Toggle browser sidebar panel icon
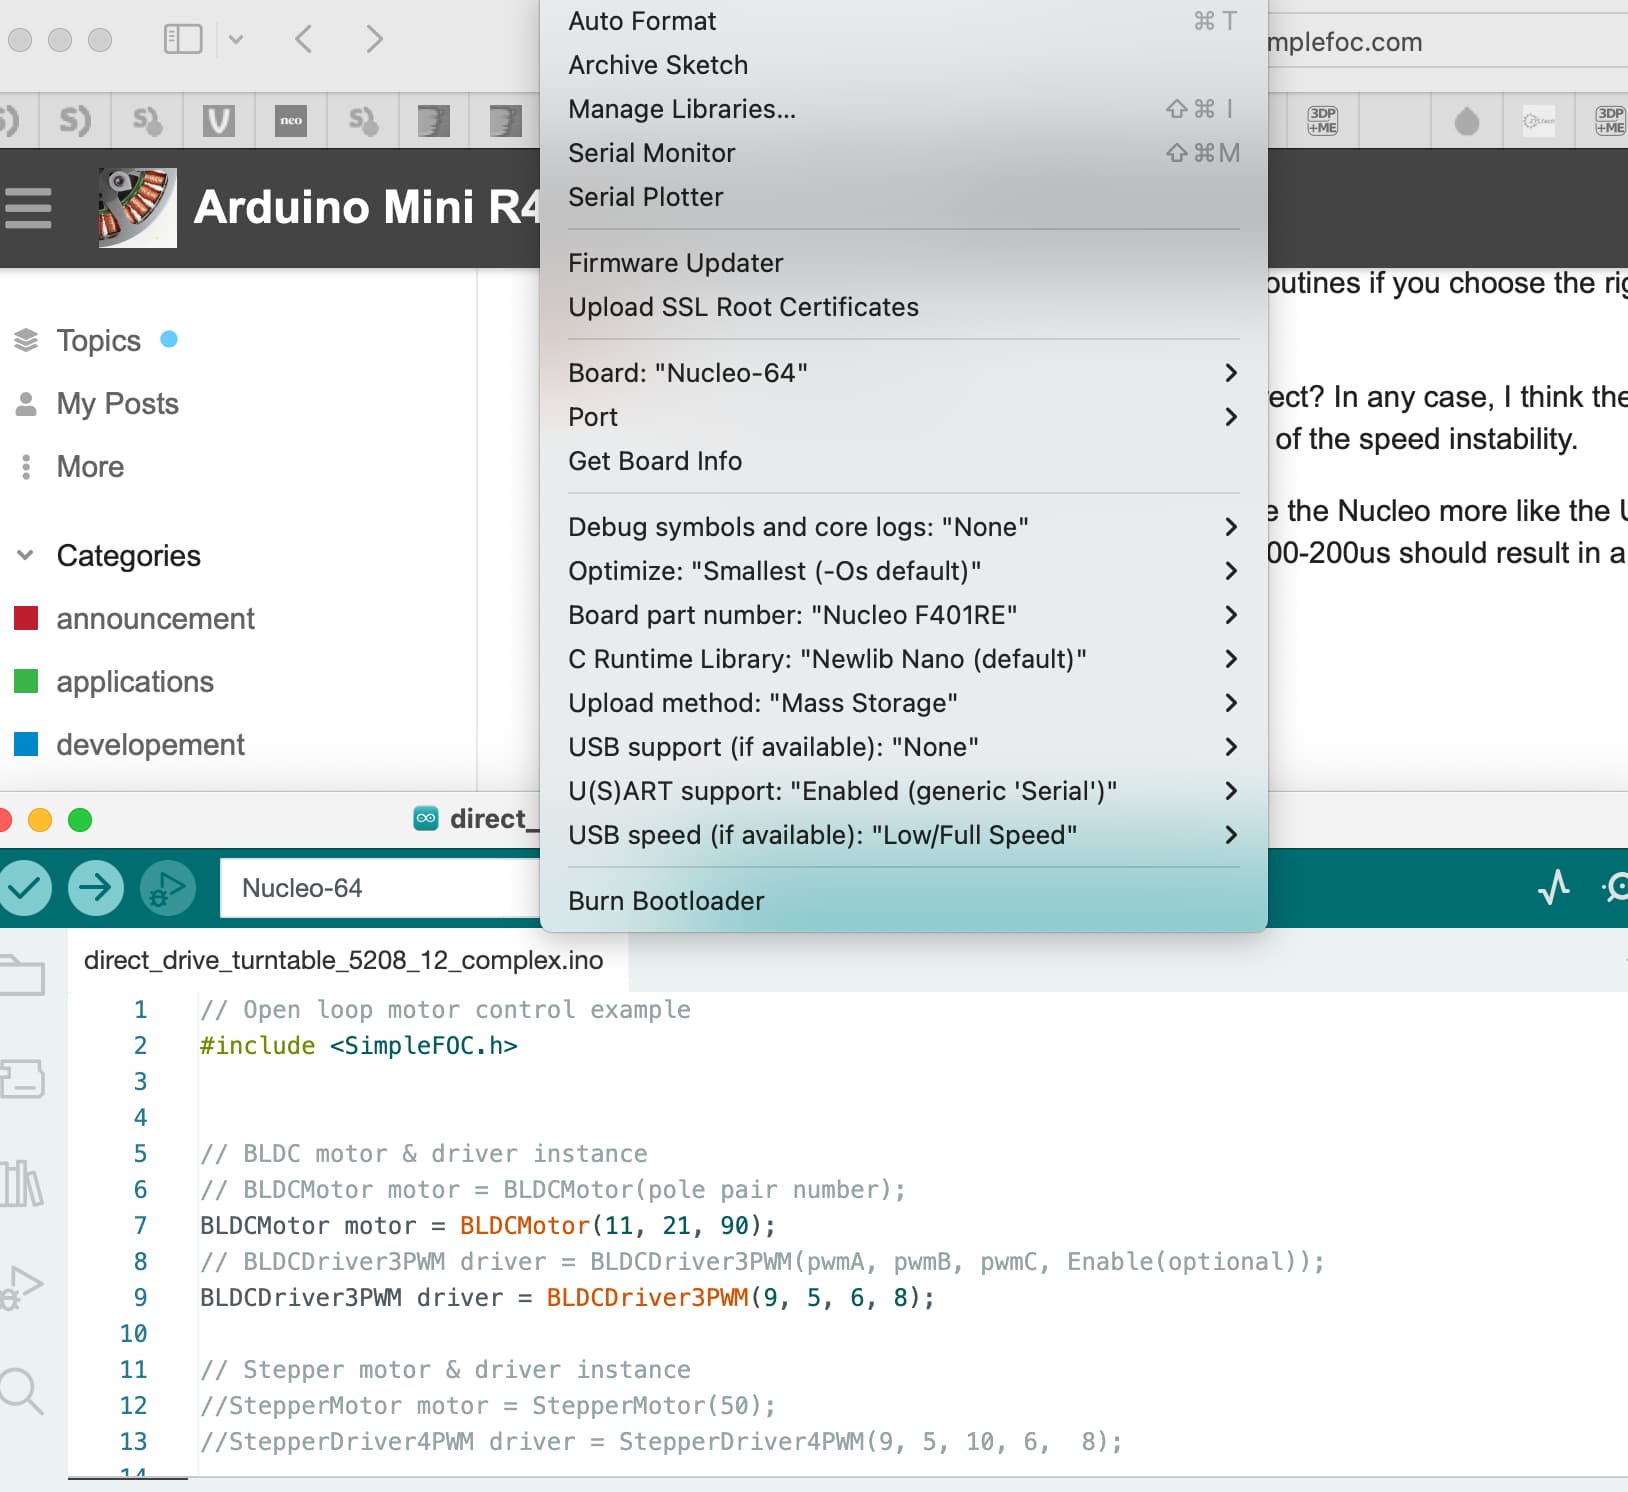This screenshot has height=1492, width=1628. [183, 39]
